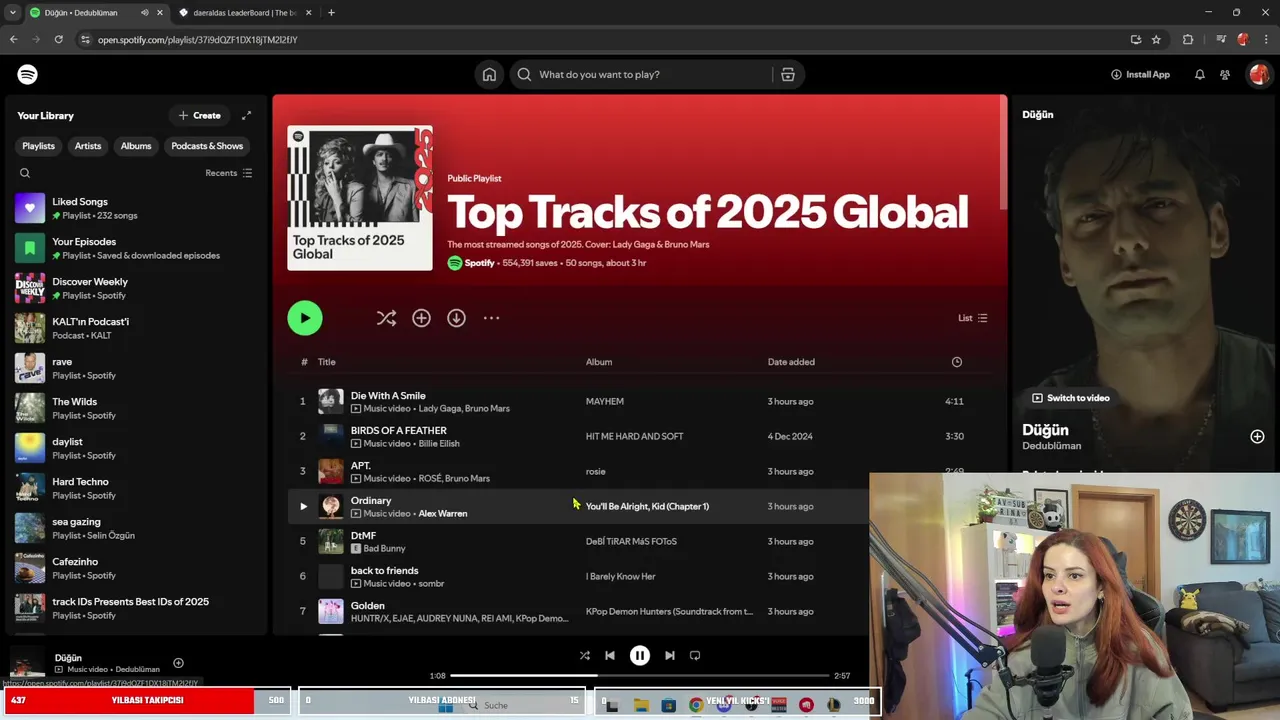
Task: Reload the browser page
Action: (x=58, y=40)
